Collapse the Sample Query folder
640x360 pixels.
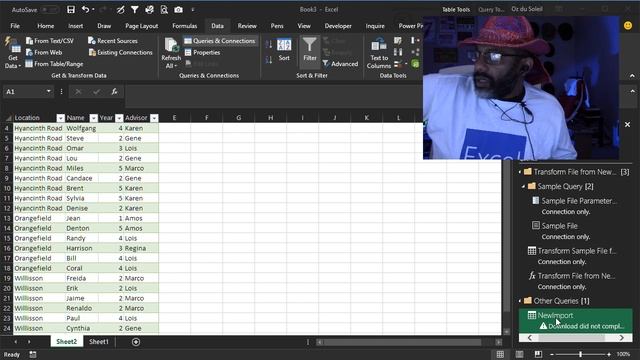tap(524, 187)
